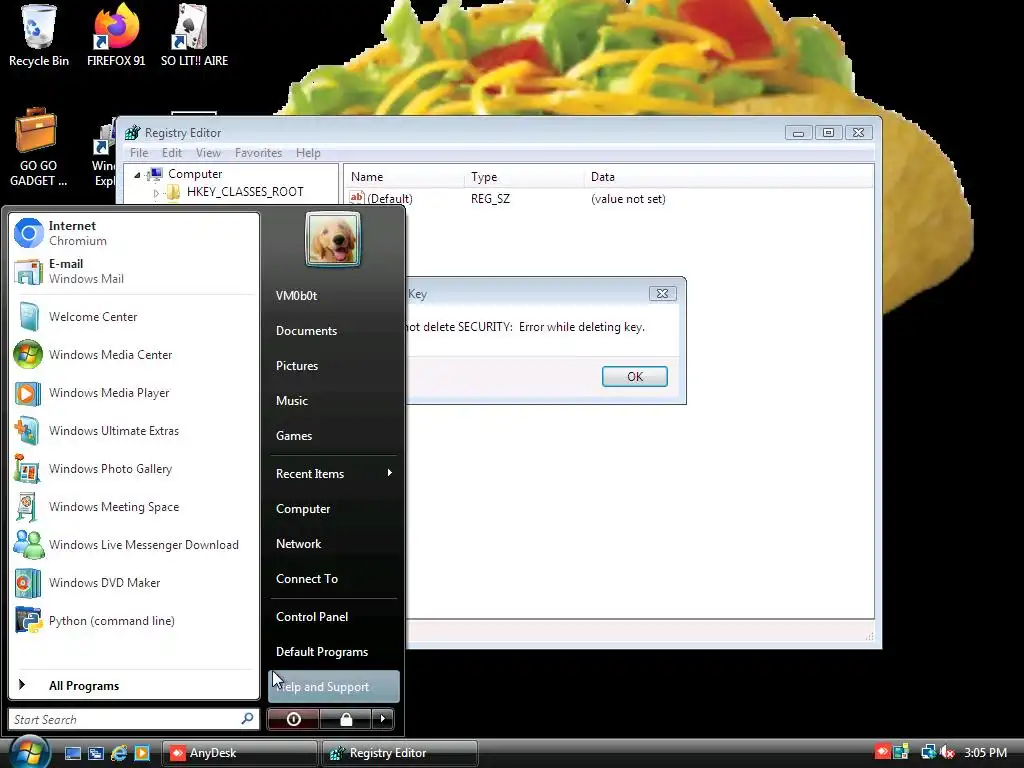Image resolution: width=1024 pixels, height=768 pixels.
Task: Launch Windows Media Center
Action: coord(134,355)
